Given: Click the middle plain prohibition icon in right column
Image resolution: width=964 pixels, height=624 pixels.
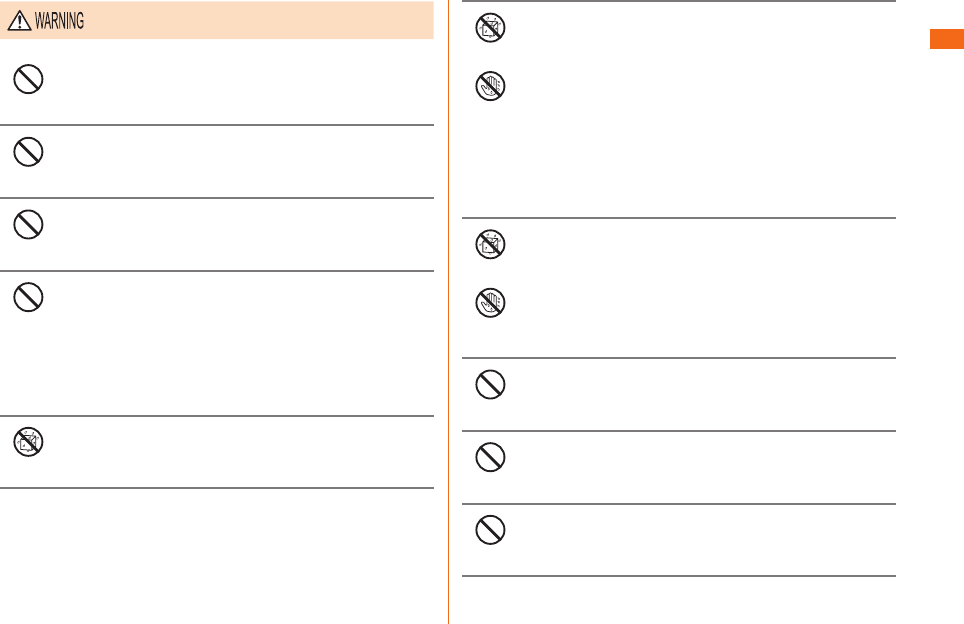Looking at the screenshot, I should (x=491, y=458).
